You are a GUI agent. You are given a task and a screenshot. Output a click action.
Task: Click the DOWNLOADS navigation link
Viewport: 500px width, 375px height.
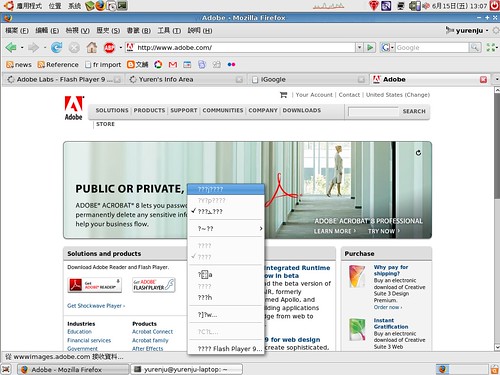(x=302, y=110)
